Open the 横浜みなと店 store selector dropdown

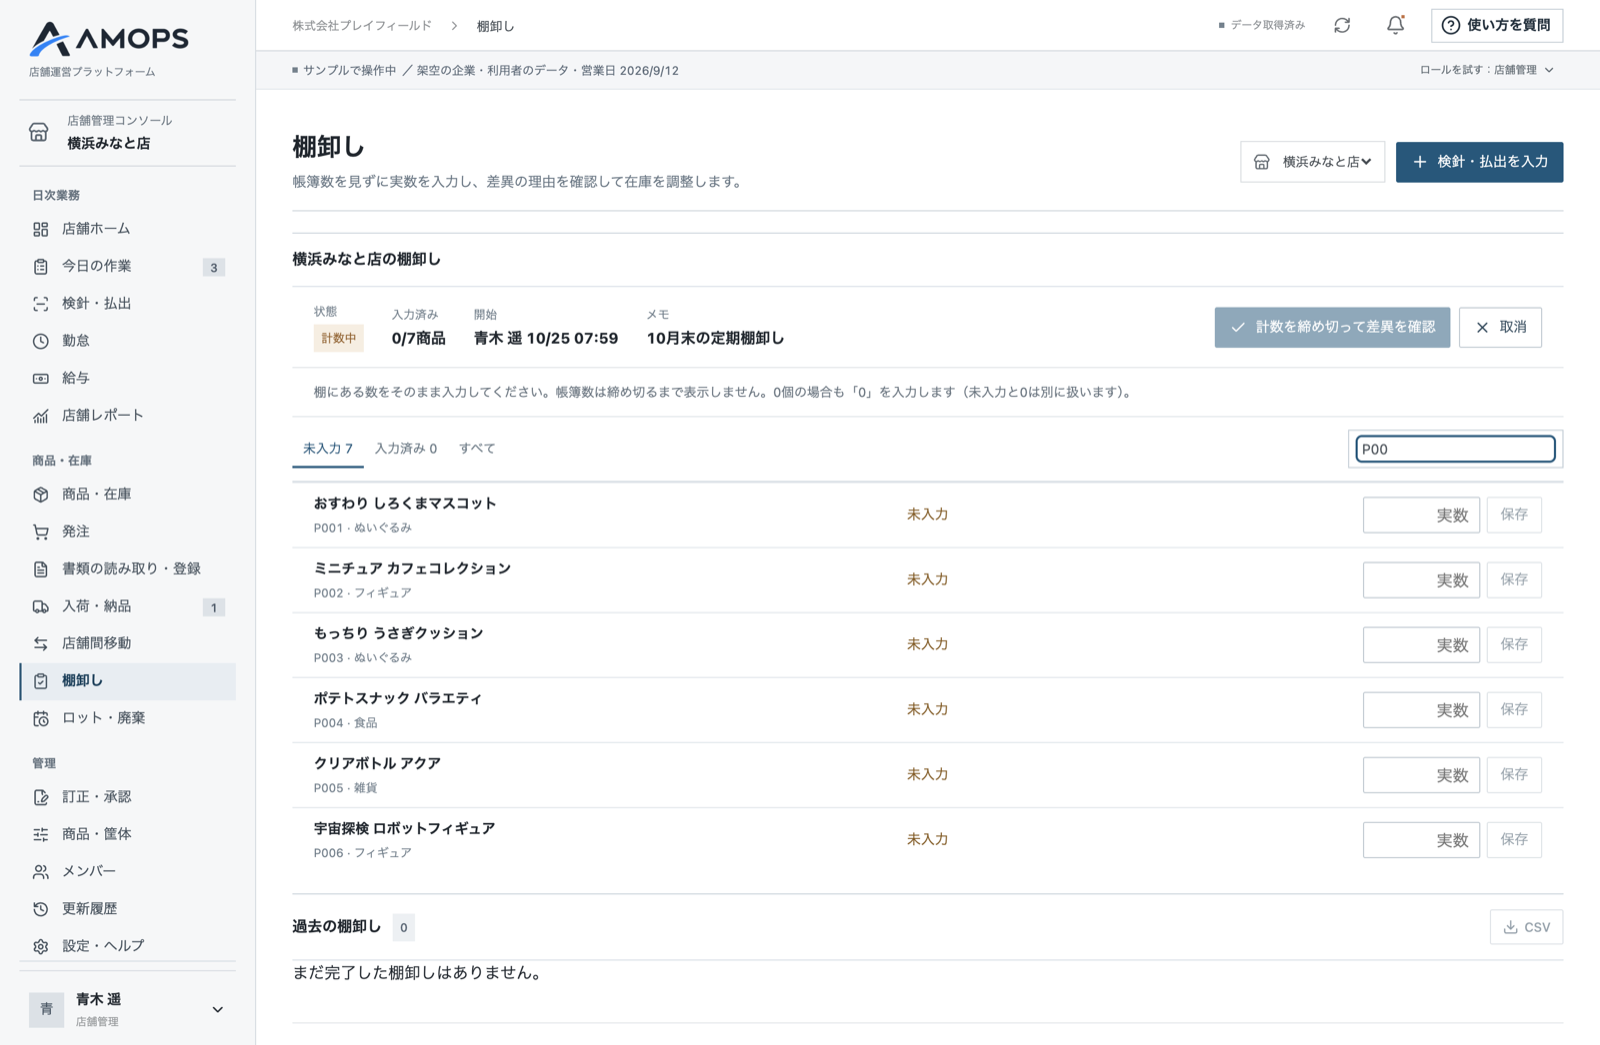click(1312, 162)
